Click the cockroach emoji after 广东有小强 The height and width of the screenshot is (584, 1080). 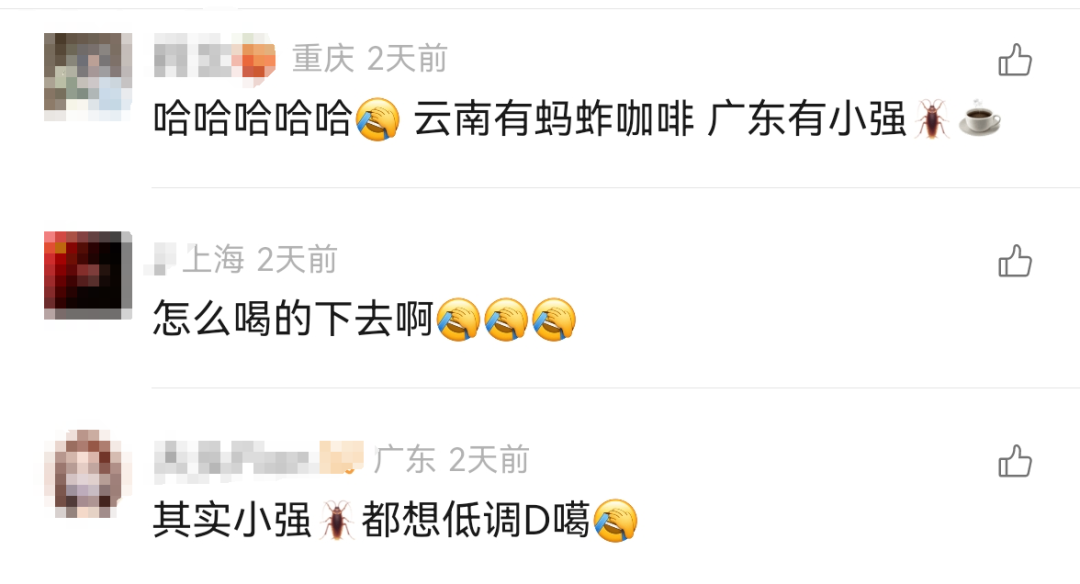tap(933, 118)
